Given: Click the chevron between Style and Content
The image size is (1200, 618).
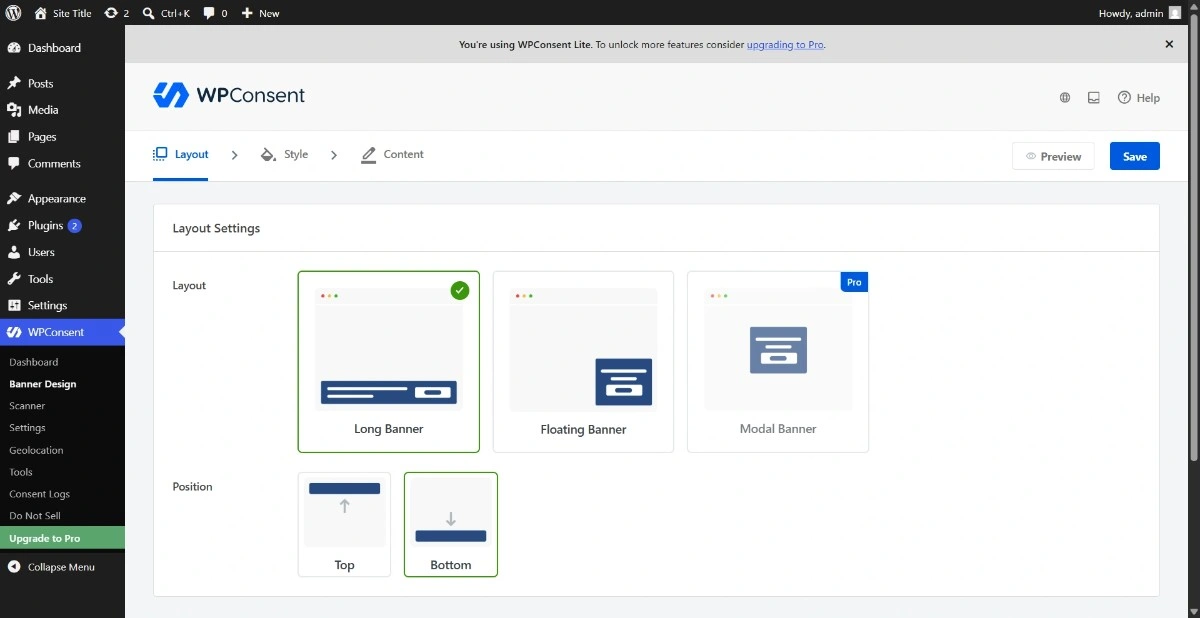Looking at the screenshot, I should [x=334, y=155].
